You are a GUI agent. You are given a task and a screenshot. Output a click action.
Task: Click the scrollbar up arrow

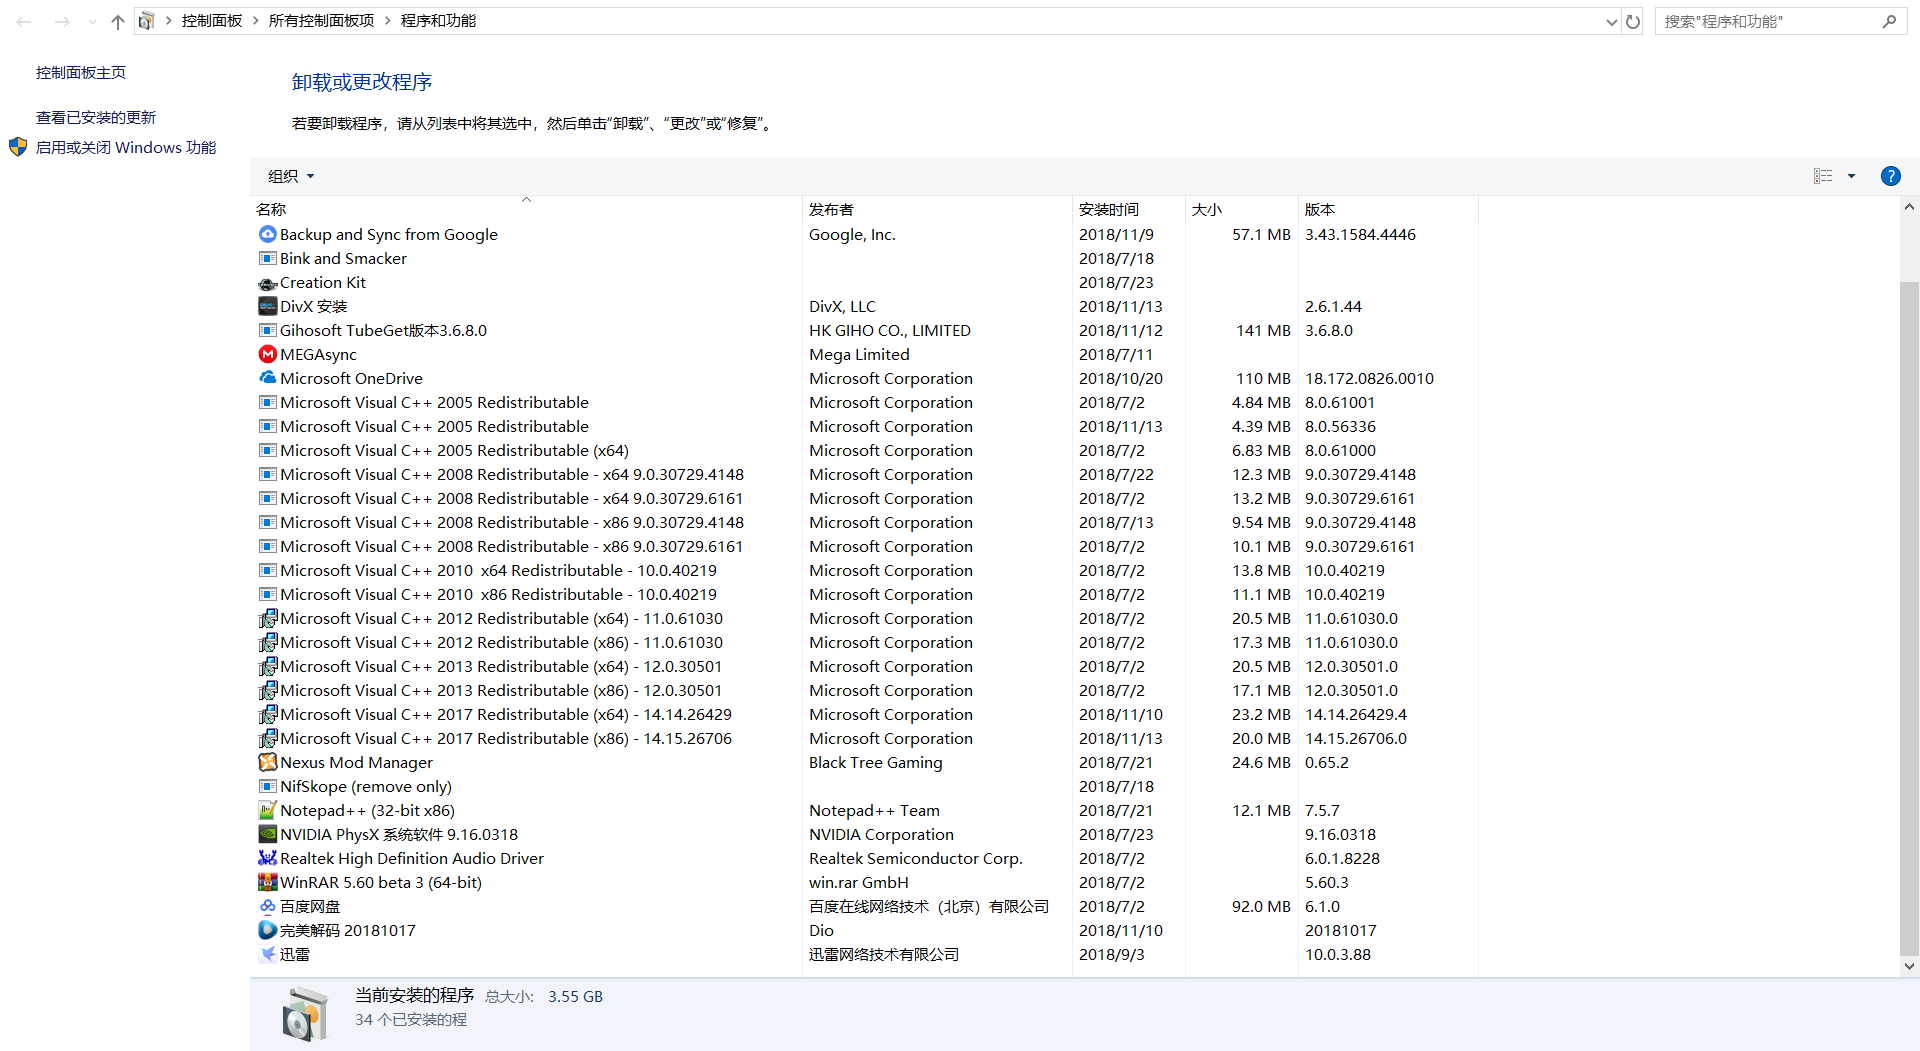click(x=1909, y=207)
